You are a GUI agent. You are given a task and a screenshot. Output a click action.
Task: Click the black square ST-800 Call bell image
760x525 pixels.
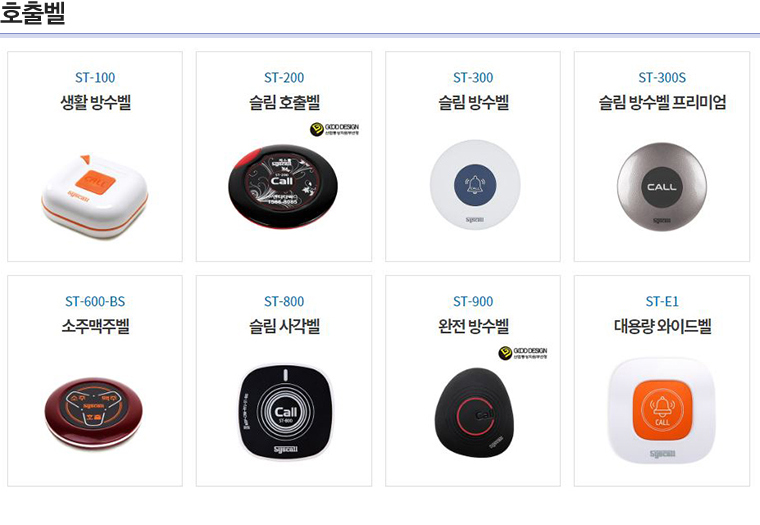click(285, 412)
